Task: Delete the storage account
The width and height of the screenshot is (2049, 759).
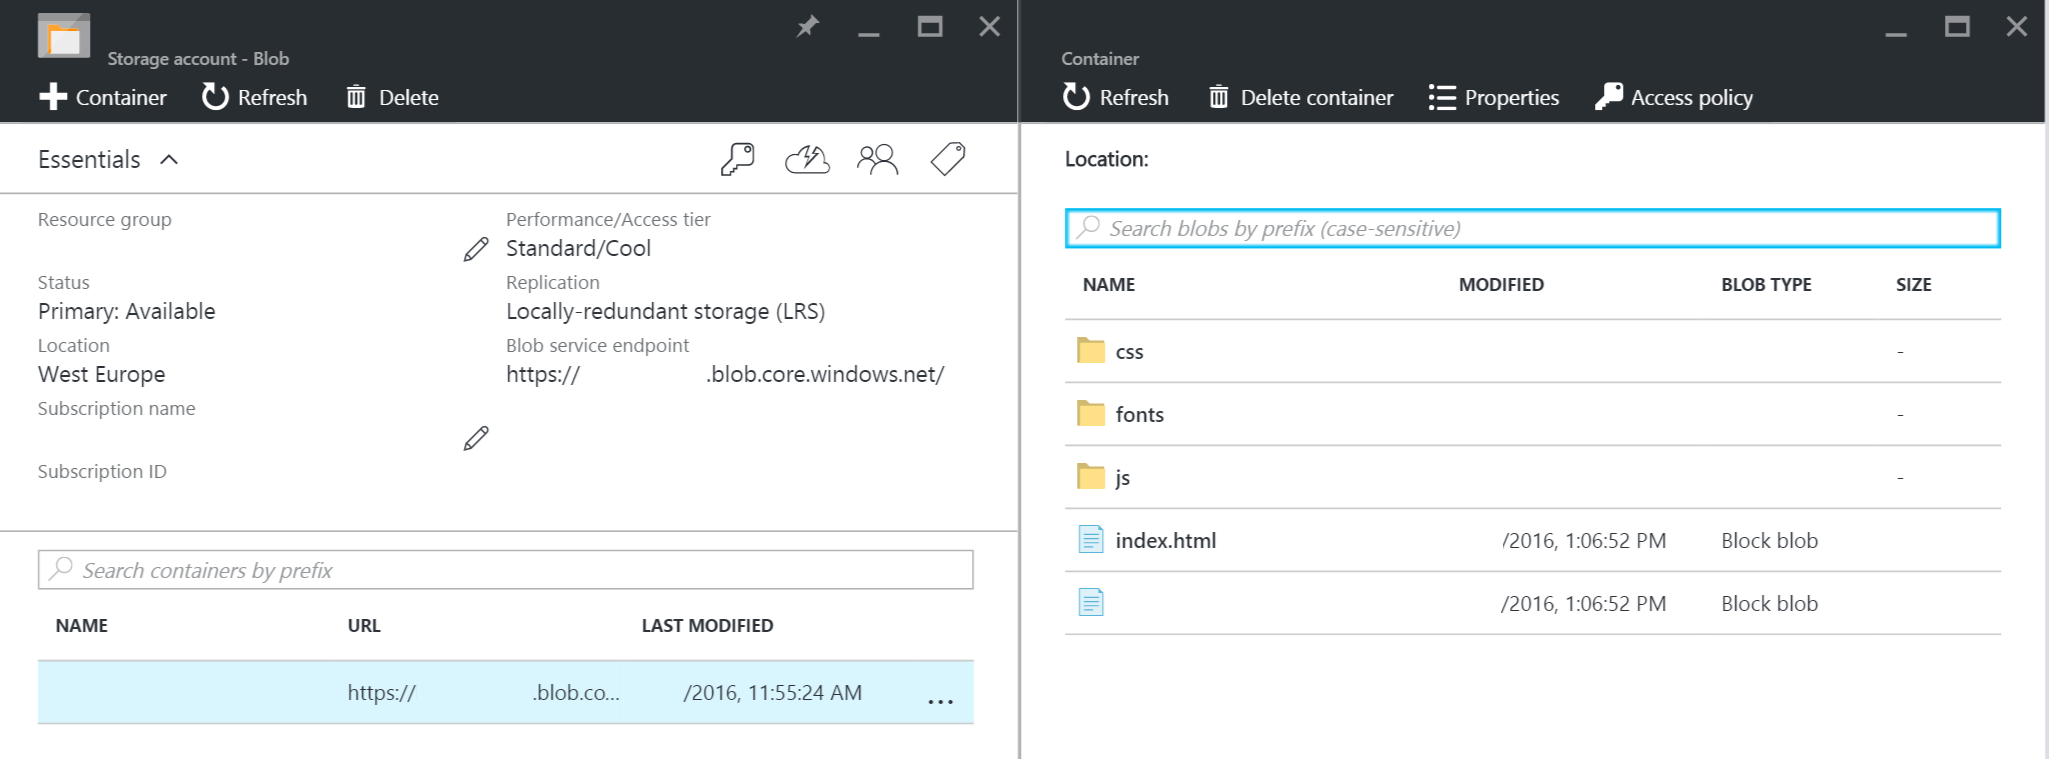Action: click(x=392, y=97)
